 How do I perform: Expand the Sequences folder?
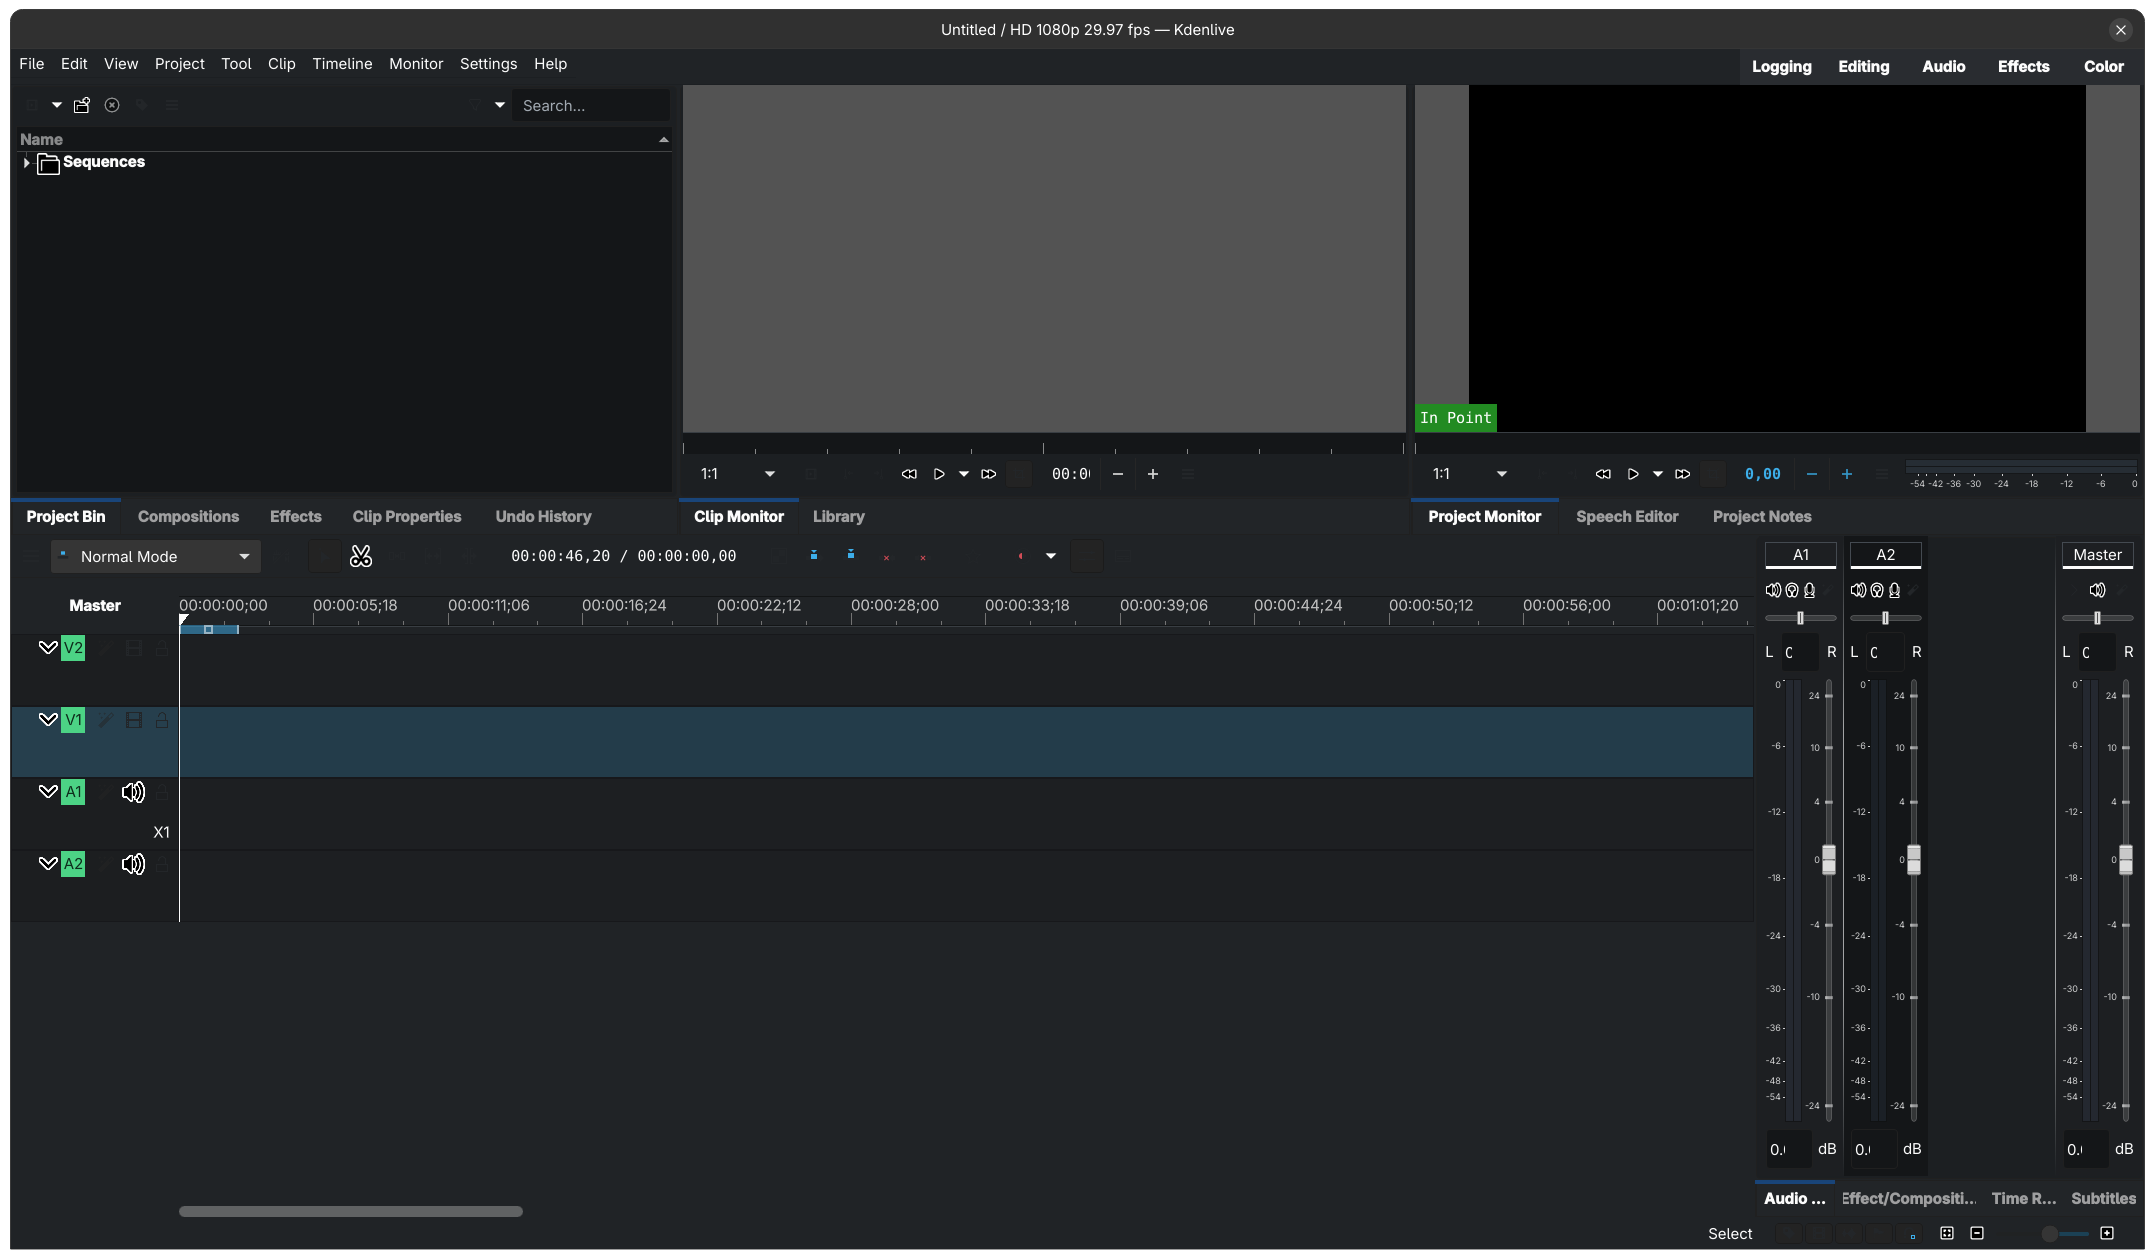tap(26, 162)
